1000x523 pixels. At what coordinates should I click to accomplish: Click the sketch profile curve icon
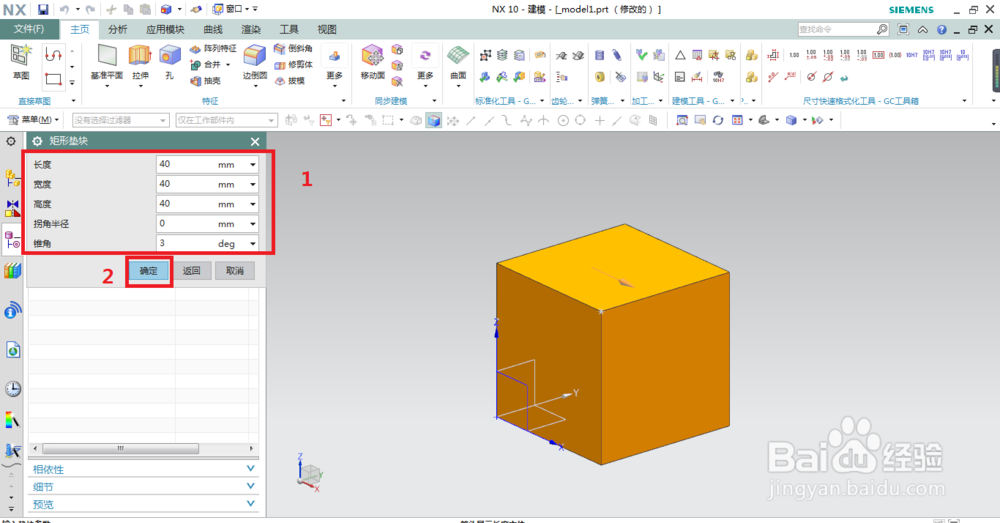coord(53,55)
